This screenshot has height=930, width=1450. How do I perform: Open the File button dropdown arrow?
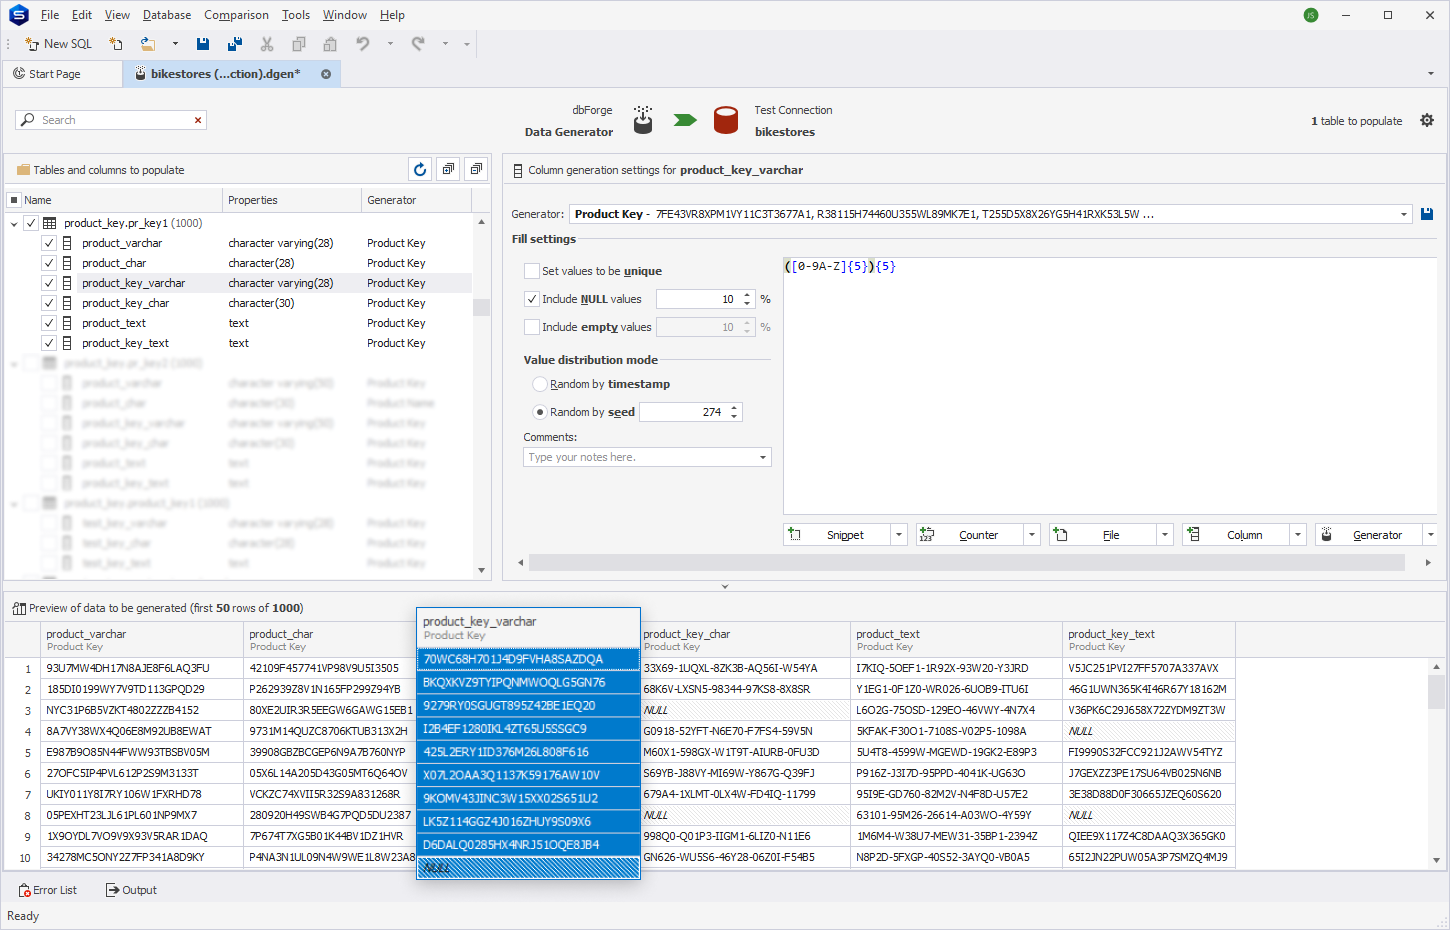[x=1165, y=535]
